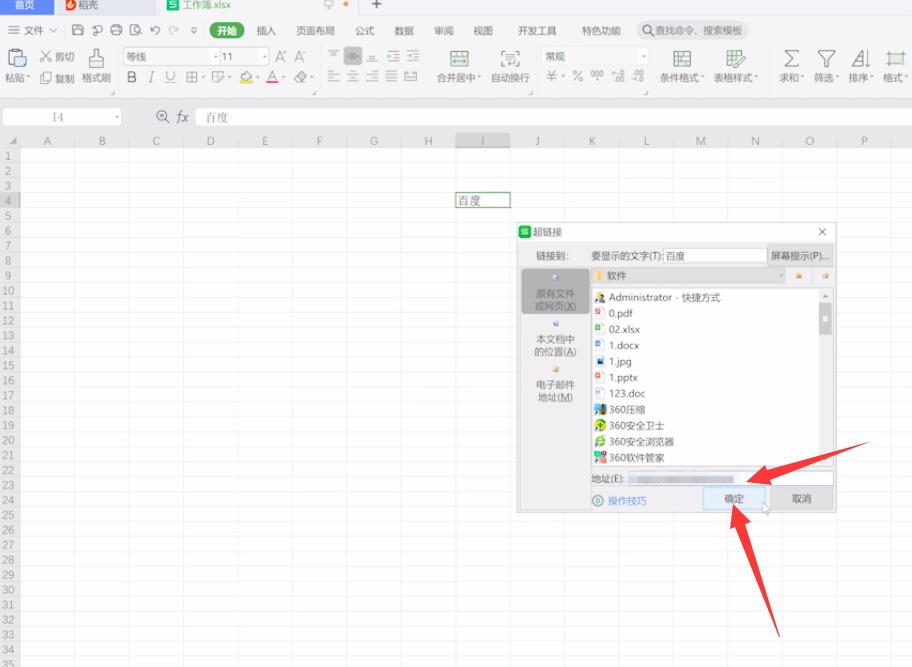Click the insert function fx icon
The image size is (912, 667).
(183, 117)
